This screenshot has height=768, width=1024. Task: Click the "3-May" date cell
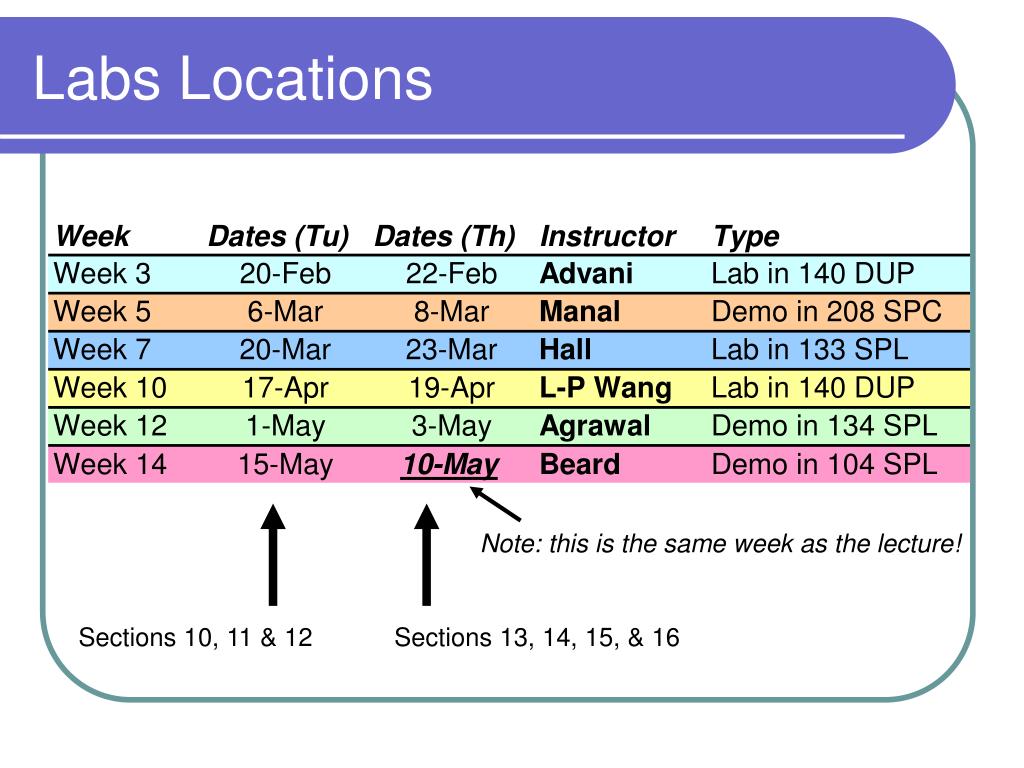[x=451, y=426]
